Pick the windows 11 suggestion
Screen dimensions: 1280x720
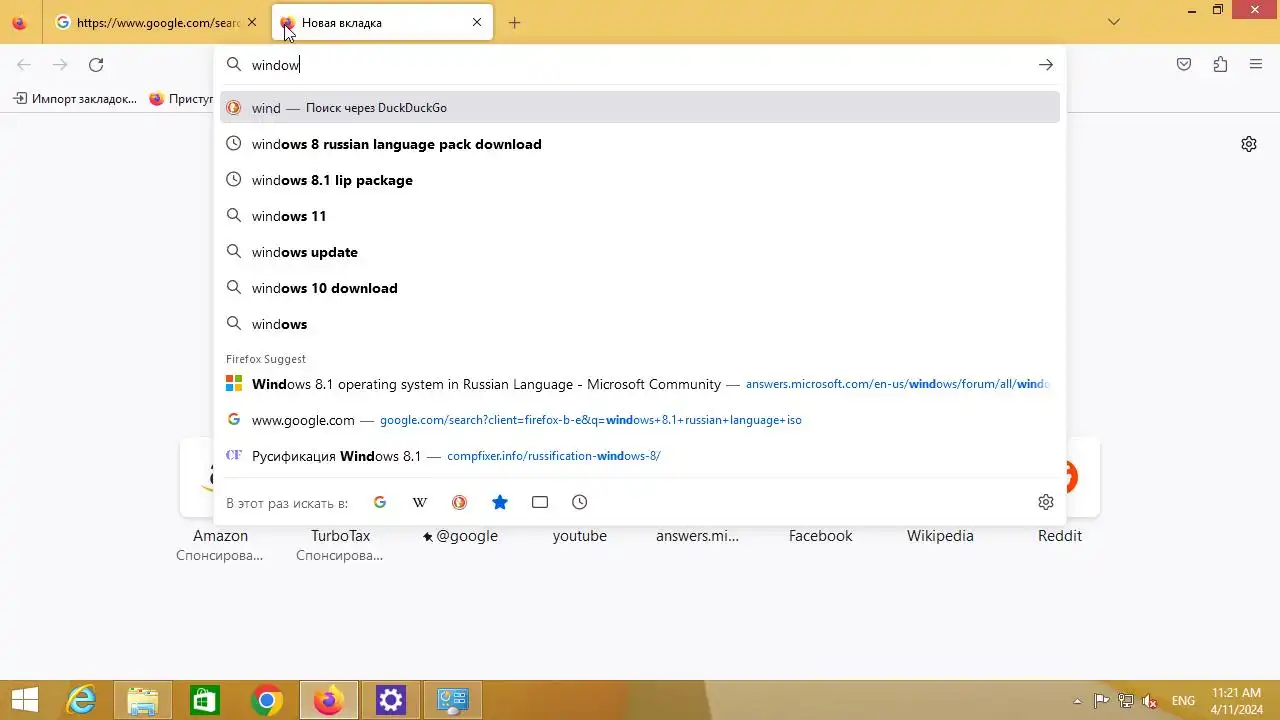[x=640, y=216]
